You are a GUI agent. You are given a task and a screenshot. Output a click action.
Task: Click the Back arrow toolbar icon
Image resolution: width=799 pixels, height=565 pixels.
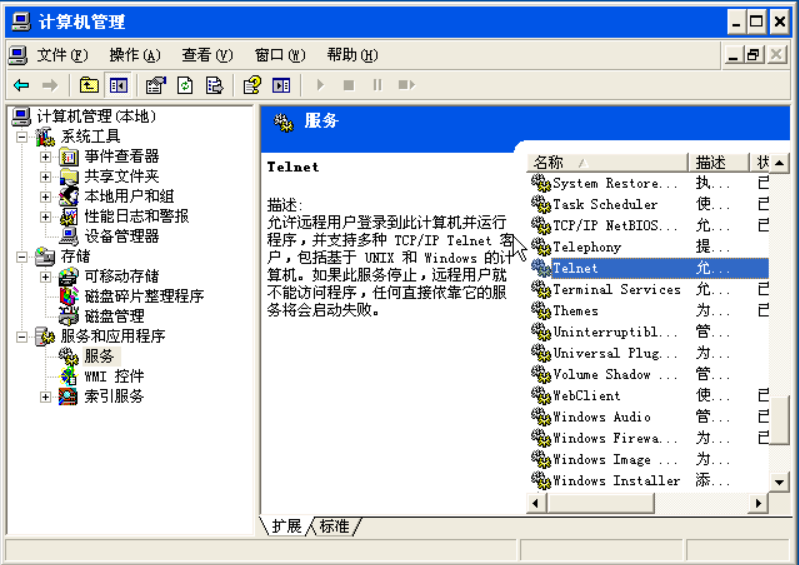22,85
